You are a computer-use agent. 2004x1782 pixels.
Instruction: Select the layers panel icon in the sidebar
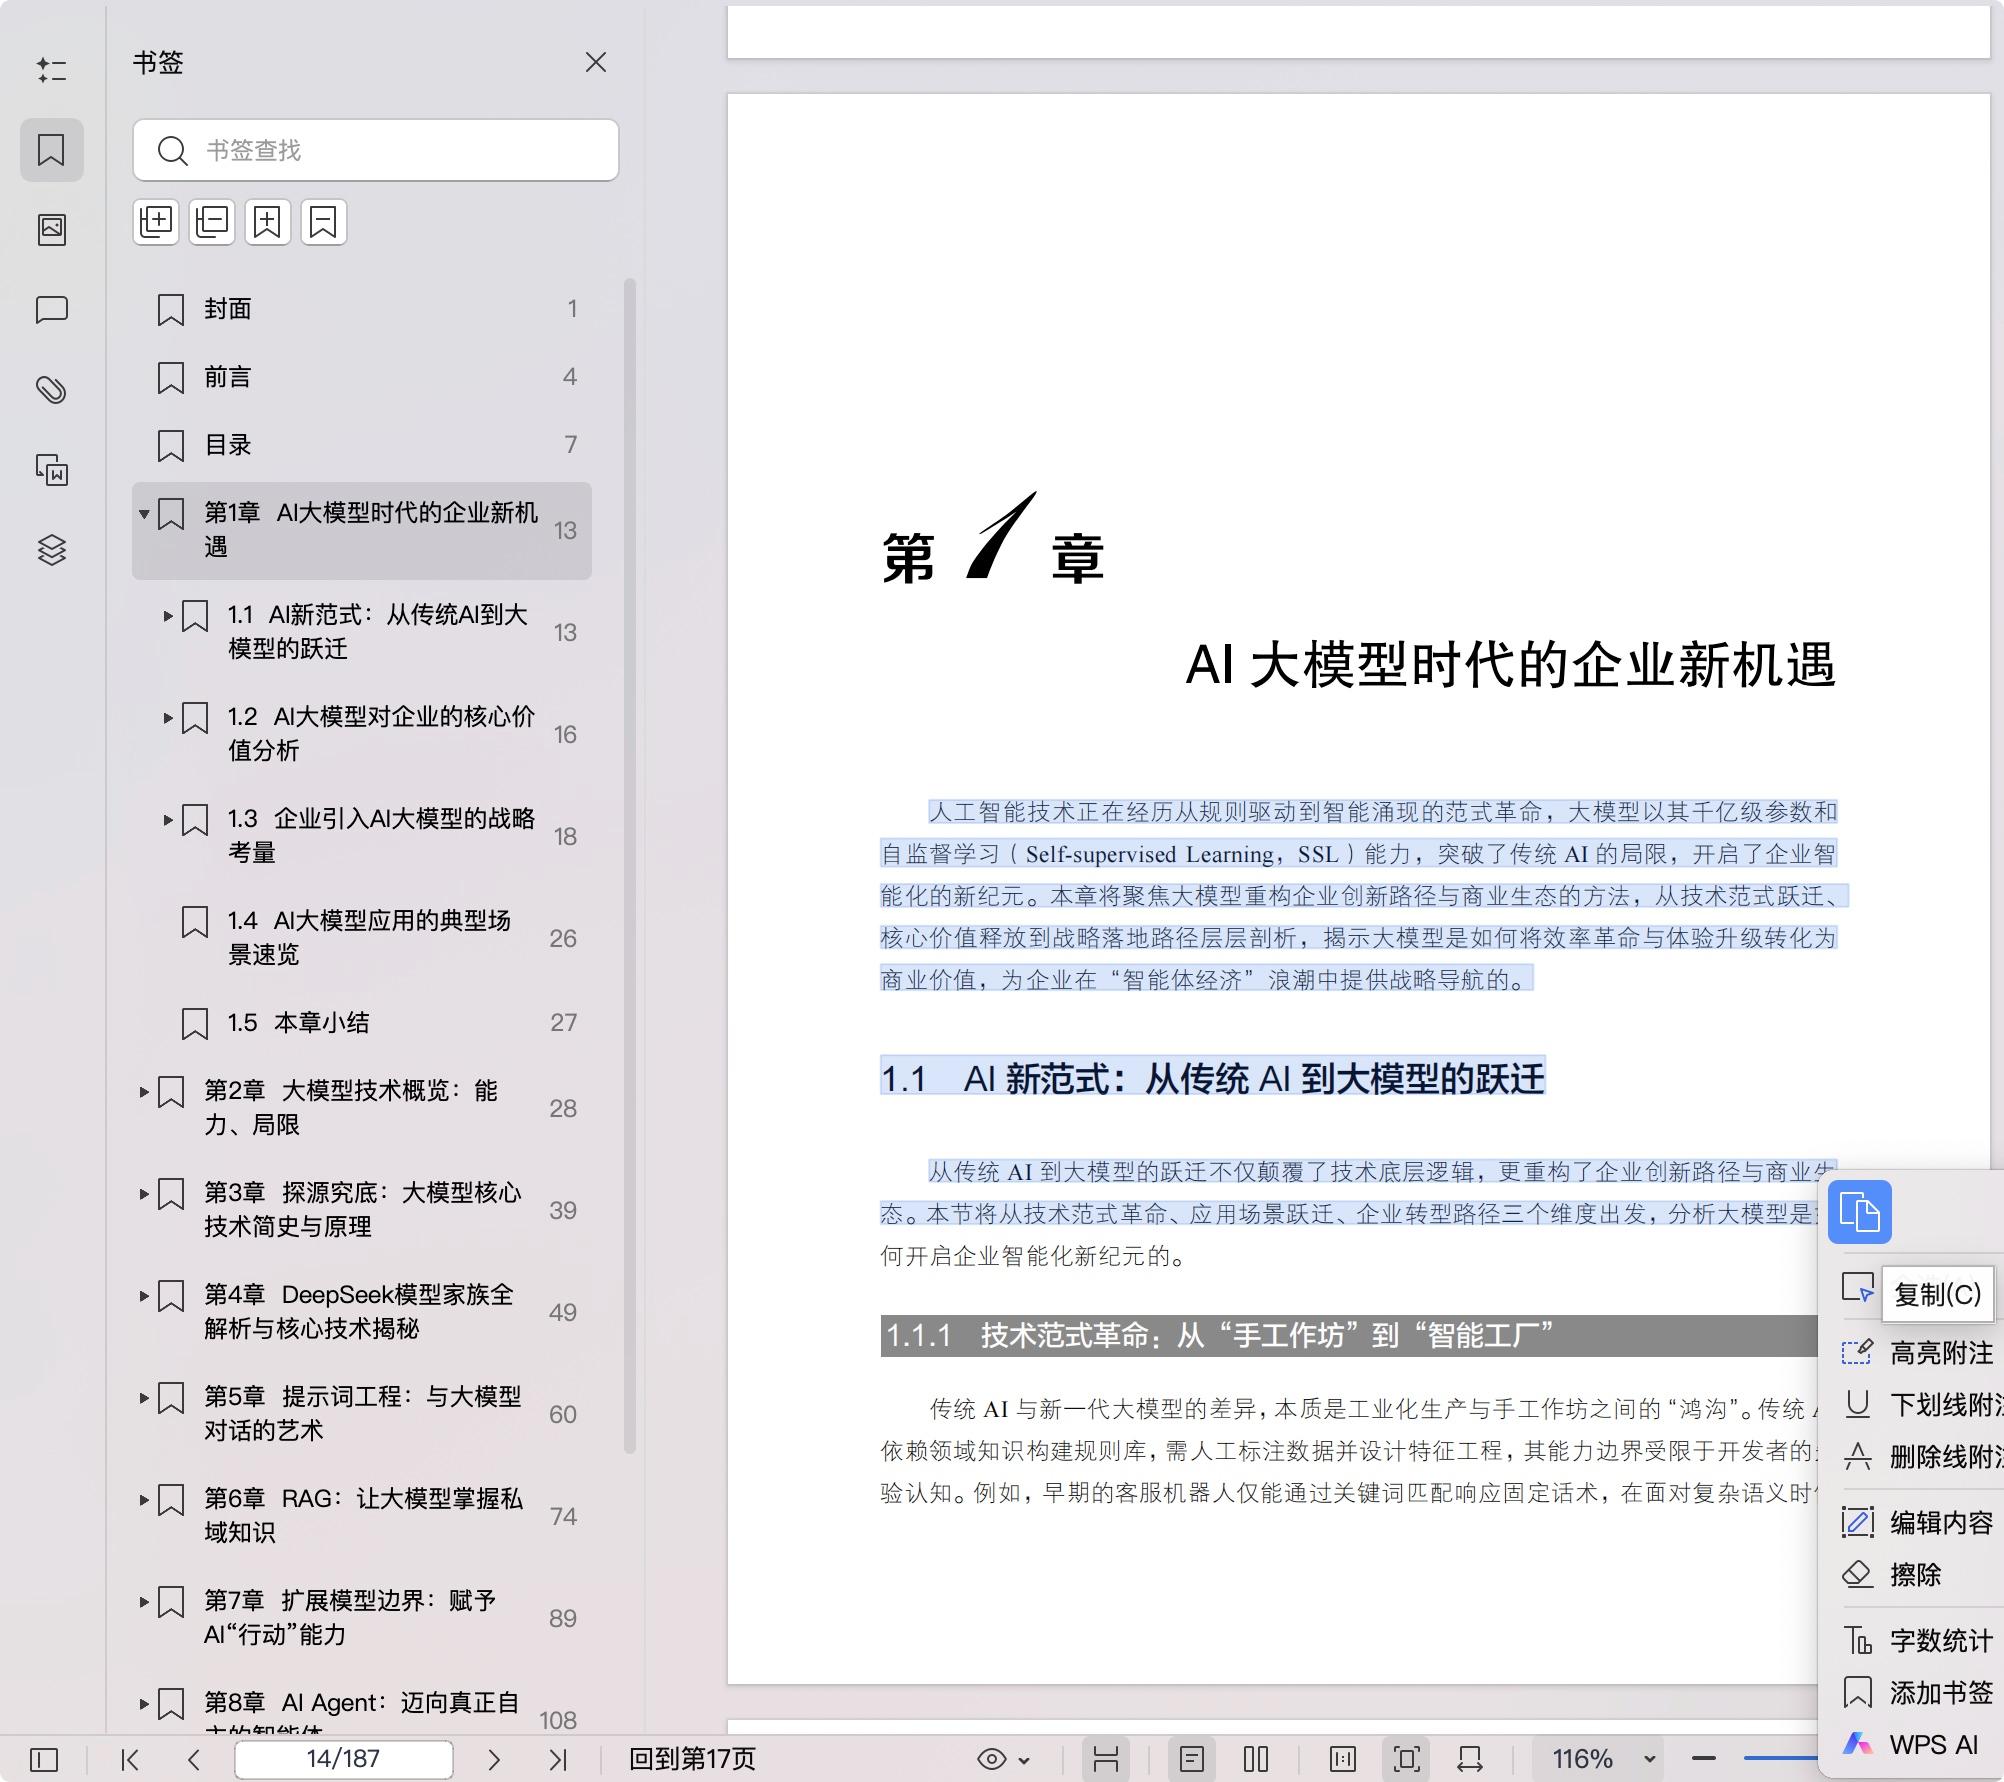(52, 550)
